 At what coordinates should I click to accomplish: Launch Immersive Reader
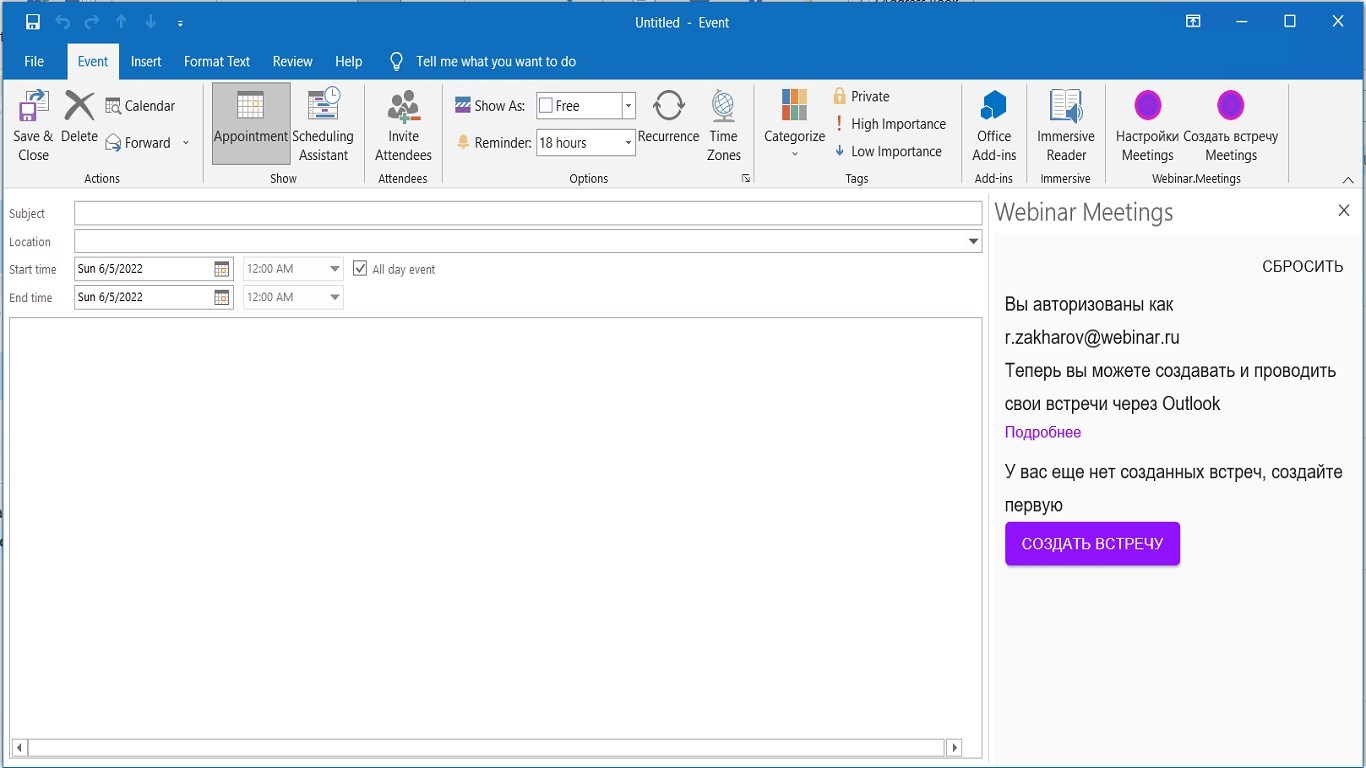click(1066, 125)
